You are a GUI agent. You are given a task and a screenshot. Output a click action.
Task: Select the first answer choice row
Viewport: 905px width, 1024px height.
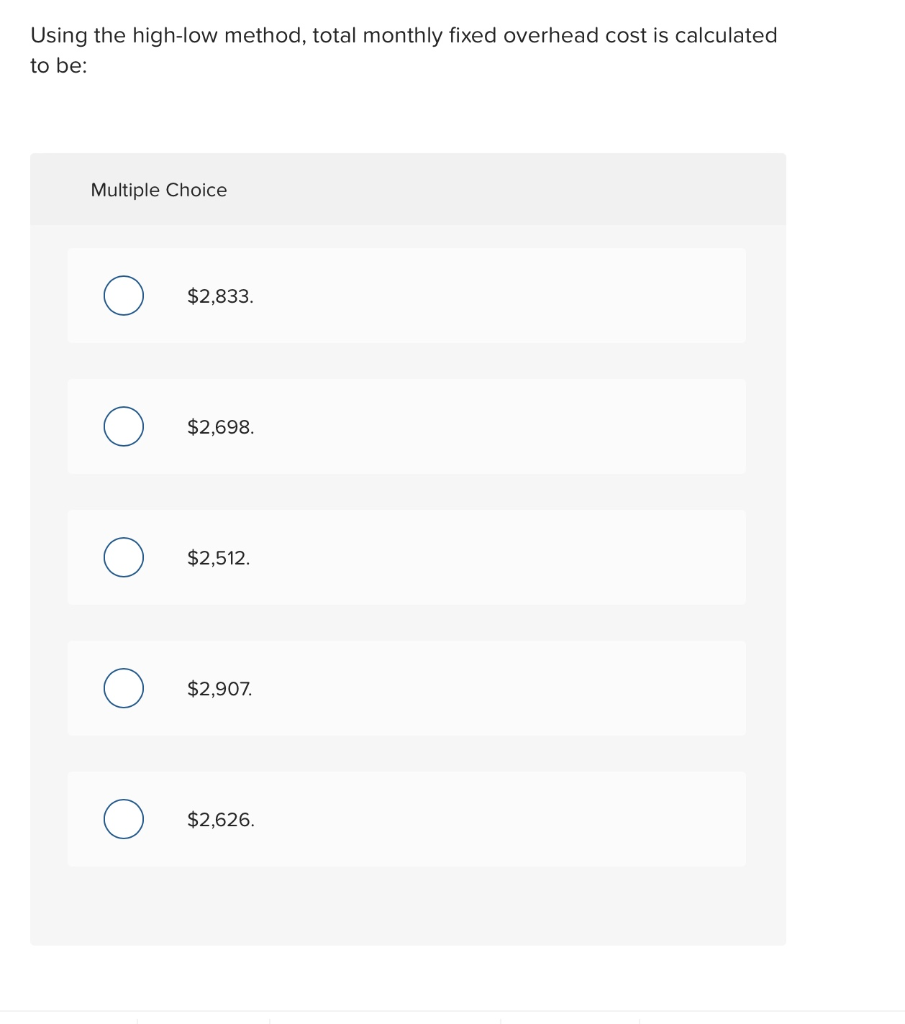(x=406, y=295)
